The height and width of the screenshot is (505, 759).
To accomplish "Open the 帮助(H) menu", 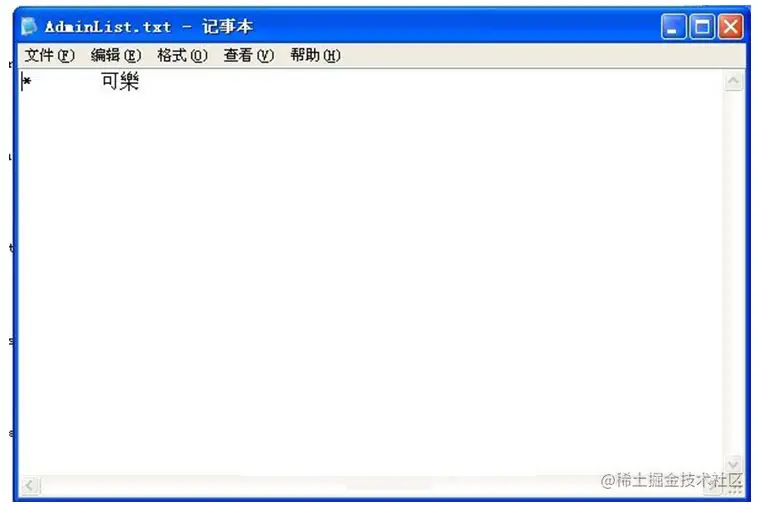I will [x=316, y=55].
